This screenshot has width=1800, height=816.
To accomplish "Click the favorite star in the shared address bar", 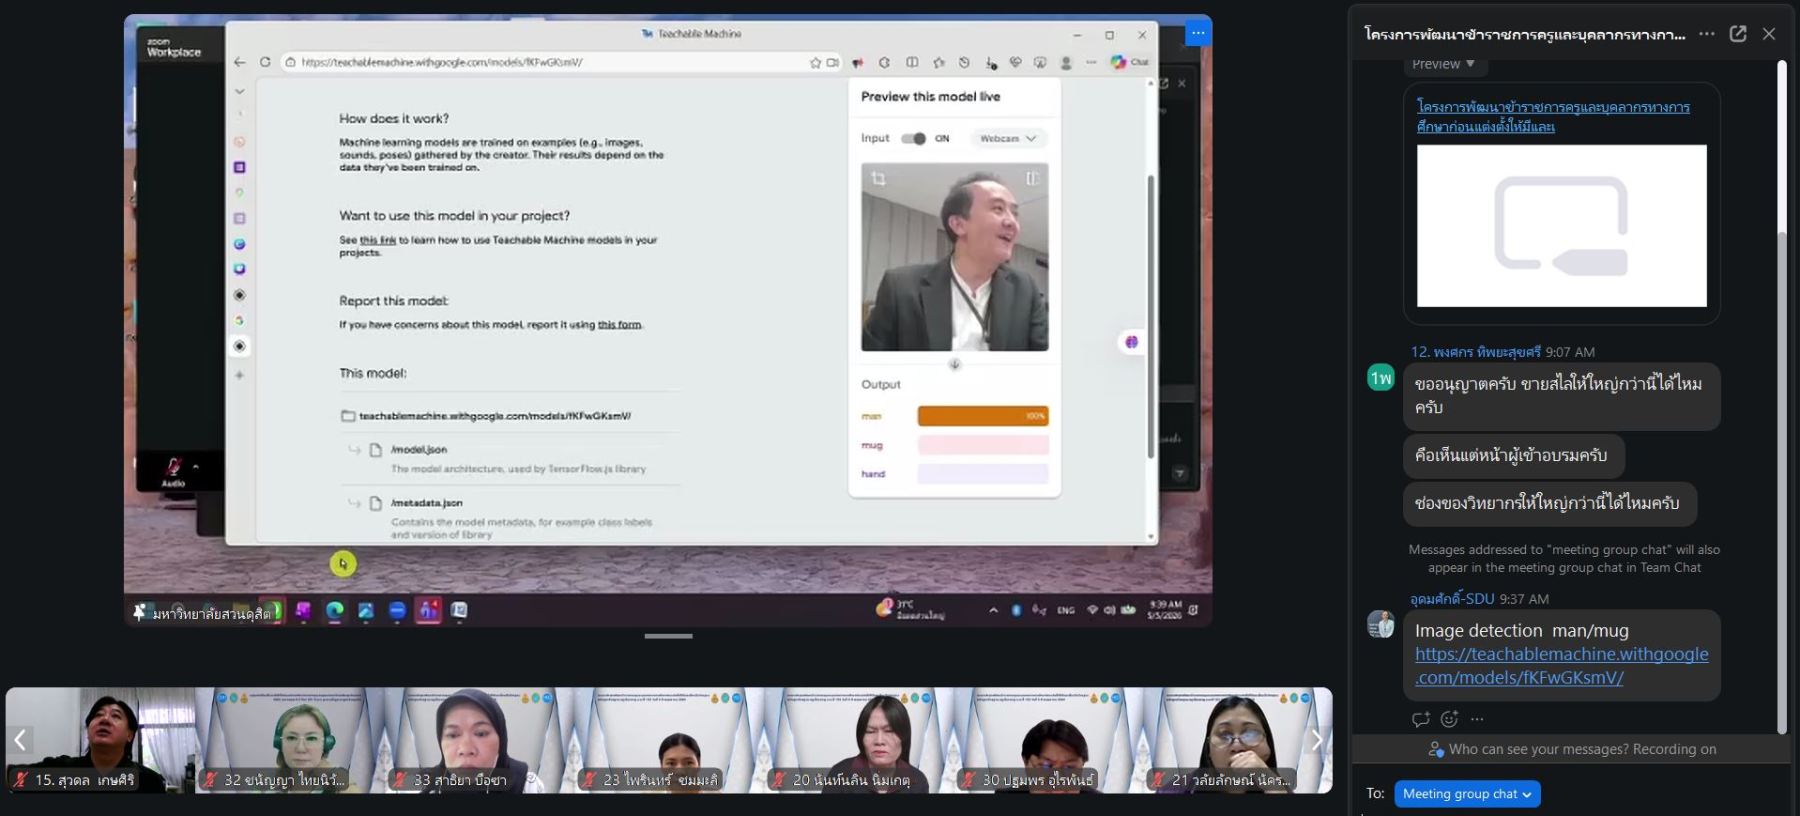I will click(815, 62).
